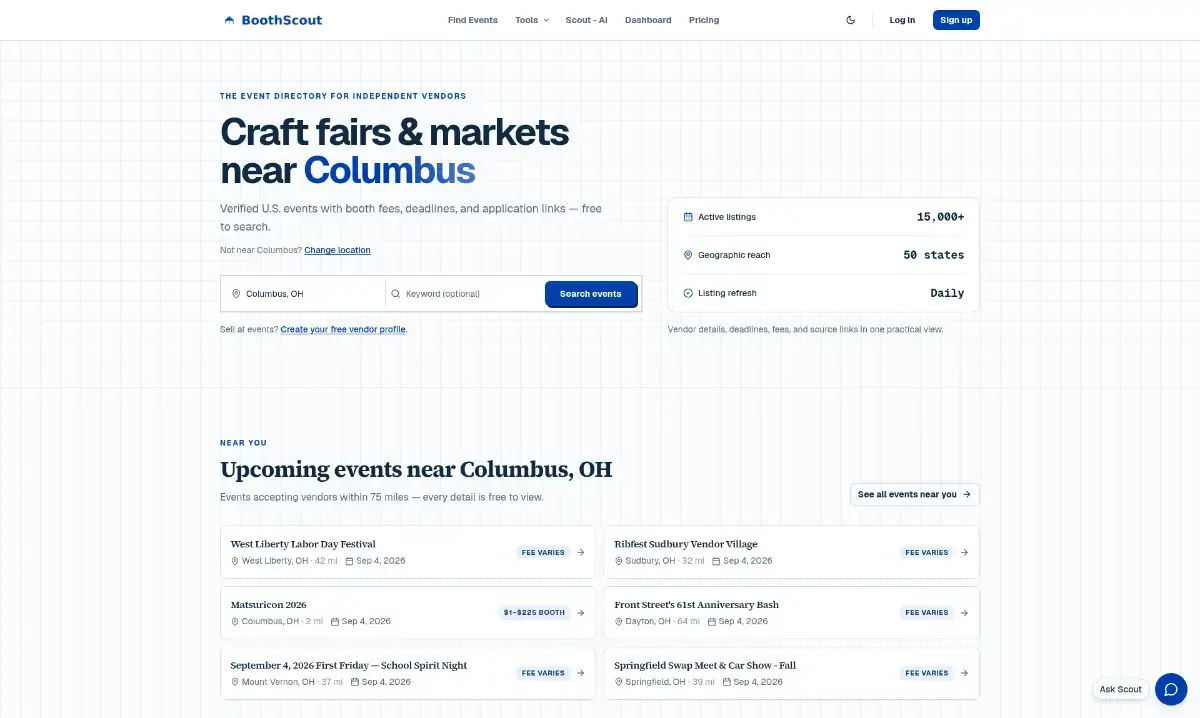Open Matsuricon 2026 event listing

[x=408, y=612]
